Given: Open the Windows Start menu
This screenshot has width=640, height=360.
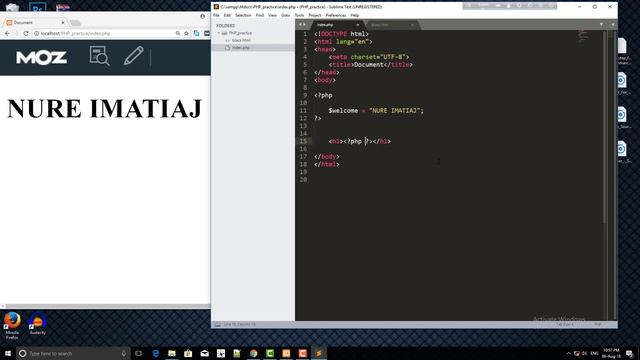Looking at the screenshot, I should click(x=8, y=353).
